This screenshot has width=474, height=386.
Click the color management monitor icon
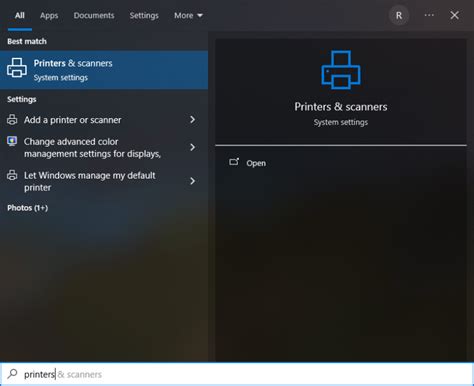pos(12,141)
